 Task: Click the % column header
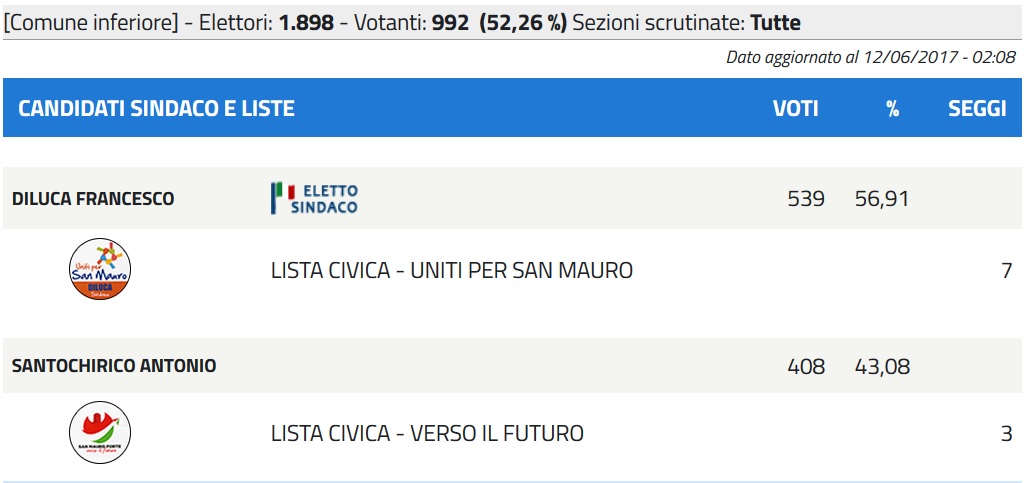(892, 109)
